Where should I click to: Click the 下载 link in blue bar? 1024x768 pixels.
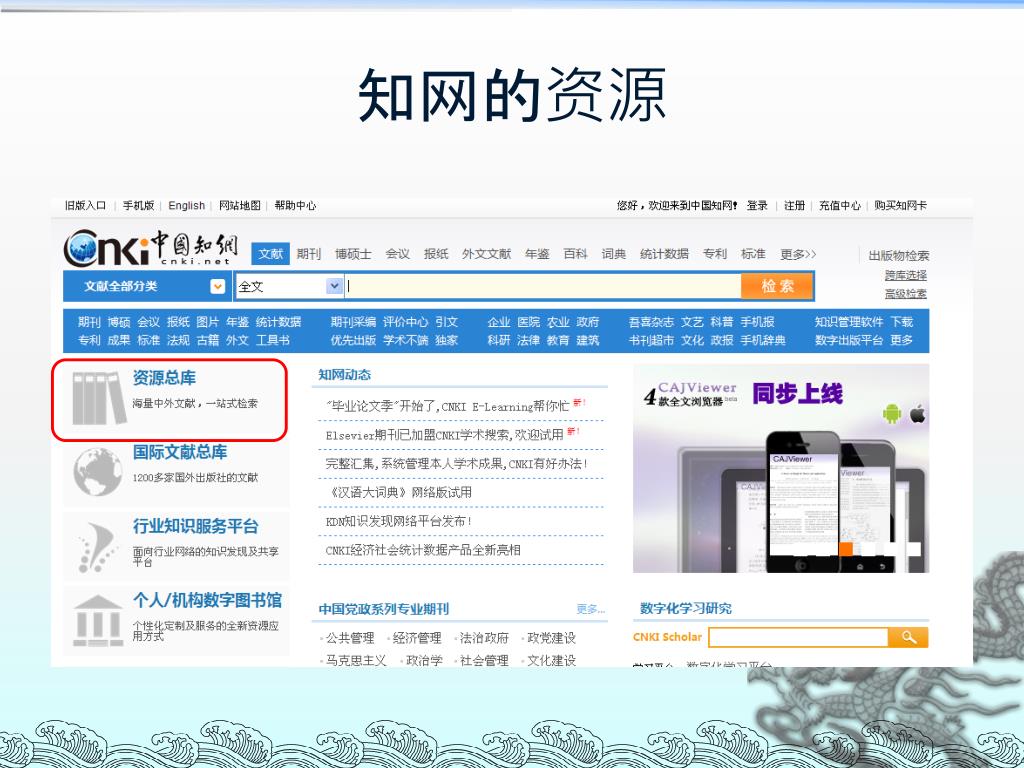[901, 322]
